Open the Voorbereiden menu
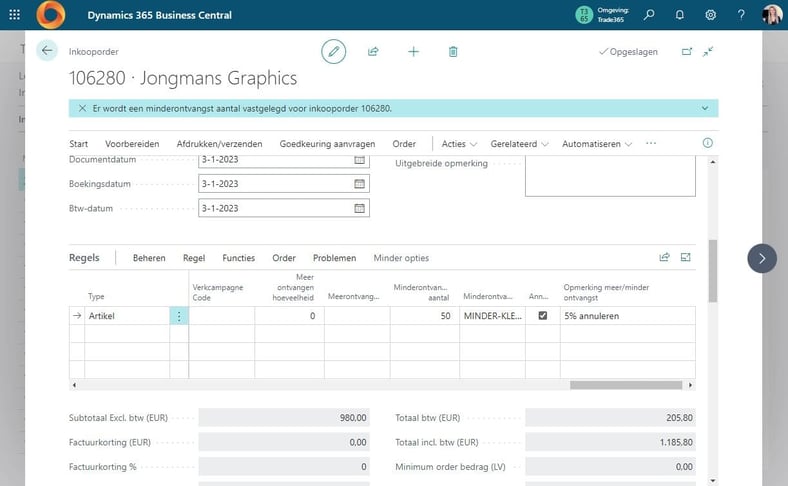788x486 pixels. 132,144
